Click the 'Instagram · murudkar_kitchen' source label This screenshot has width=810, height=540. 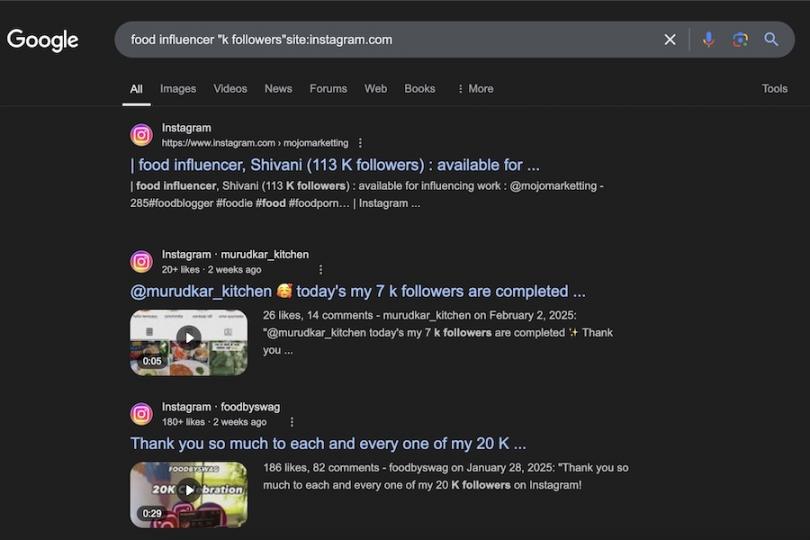[235, 254]
